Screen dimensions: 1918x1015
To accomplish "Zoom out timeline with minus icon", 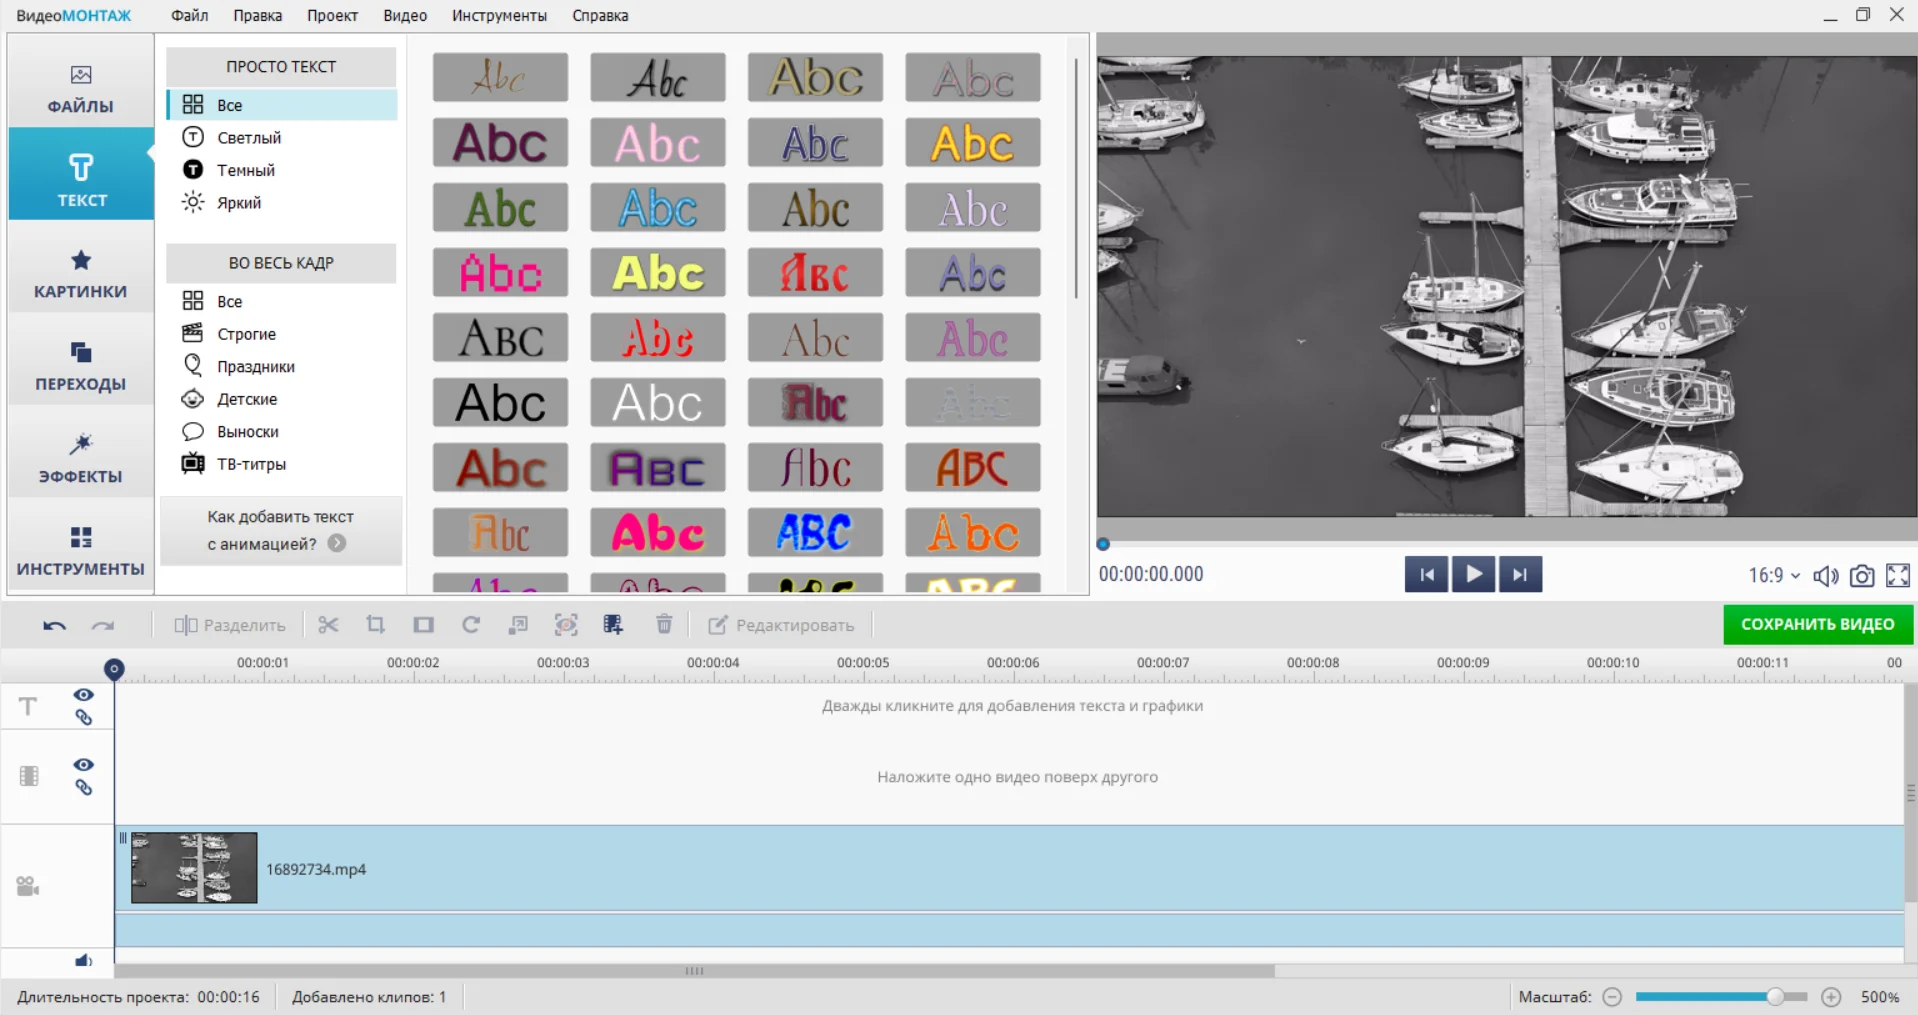I will click(x=1612, y=997).
